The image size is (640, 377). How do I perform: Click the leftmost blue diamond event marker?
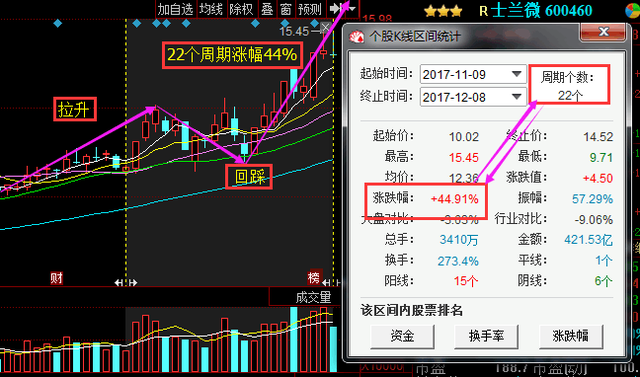coord(58,23)
